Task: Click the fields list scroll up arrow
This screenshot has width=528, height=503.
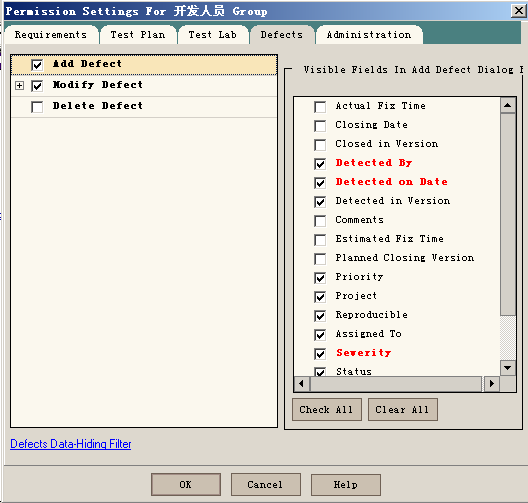Action: (507, 105)
